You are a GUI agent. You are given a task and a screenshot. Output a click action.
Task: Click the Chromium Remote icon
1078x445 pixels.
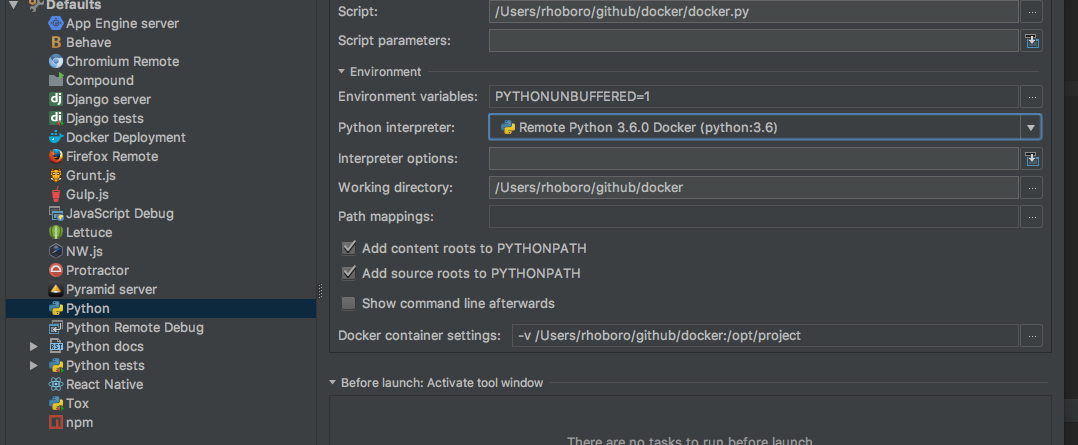pyautogui.click(x=56, y=61)
